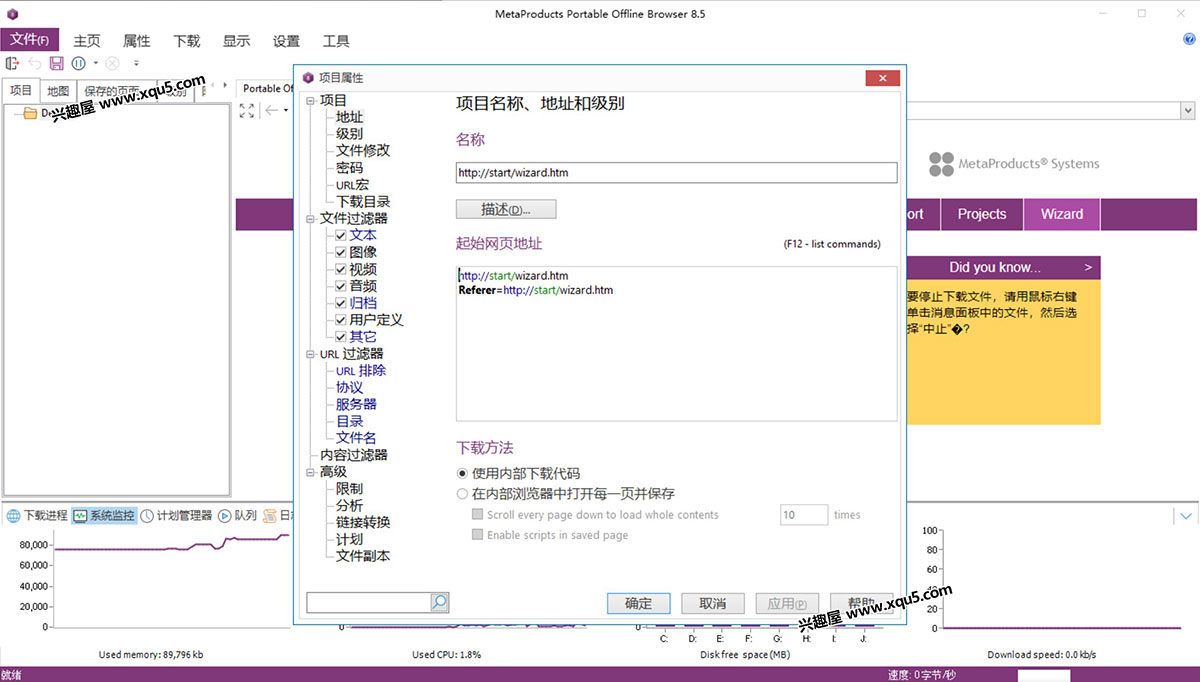Click the 描述 button
The height and width of the screenshot is (682, 1200).
[x=505, y=210]
